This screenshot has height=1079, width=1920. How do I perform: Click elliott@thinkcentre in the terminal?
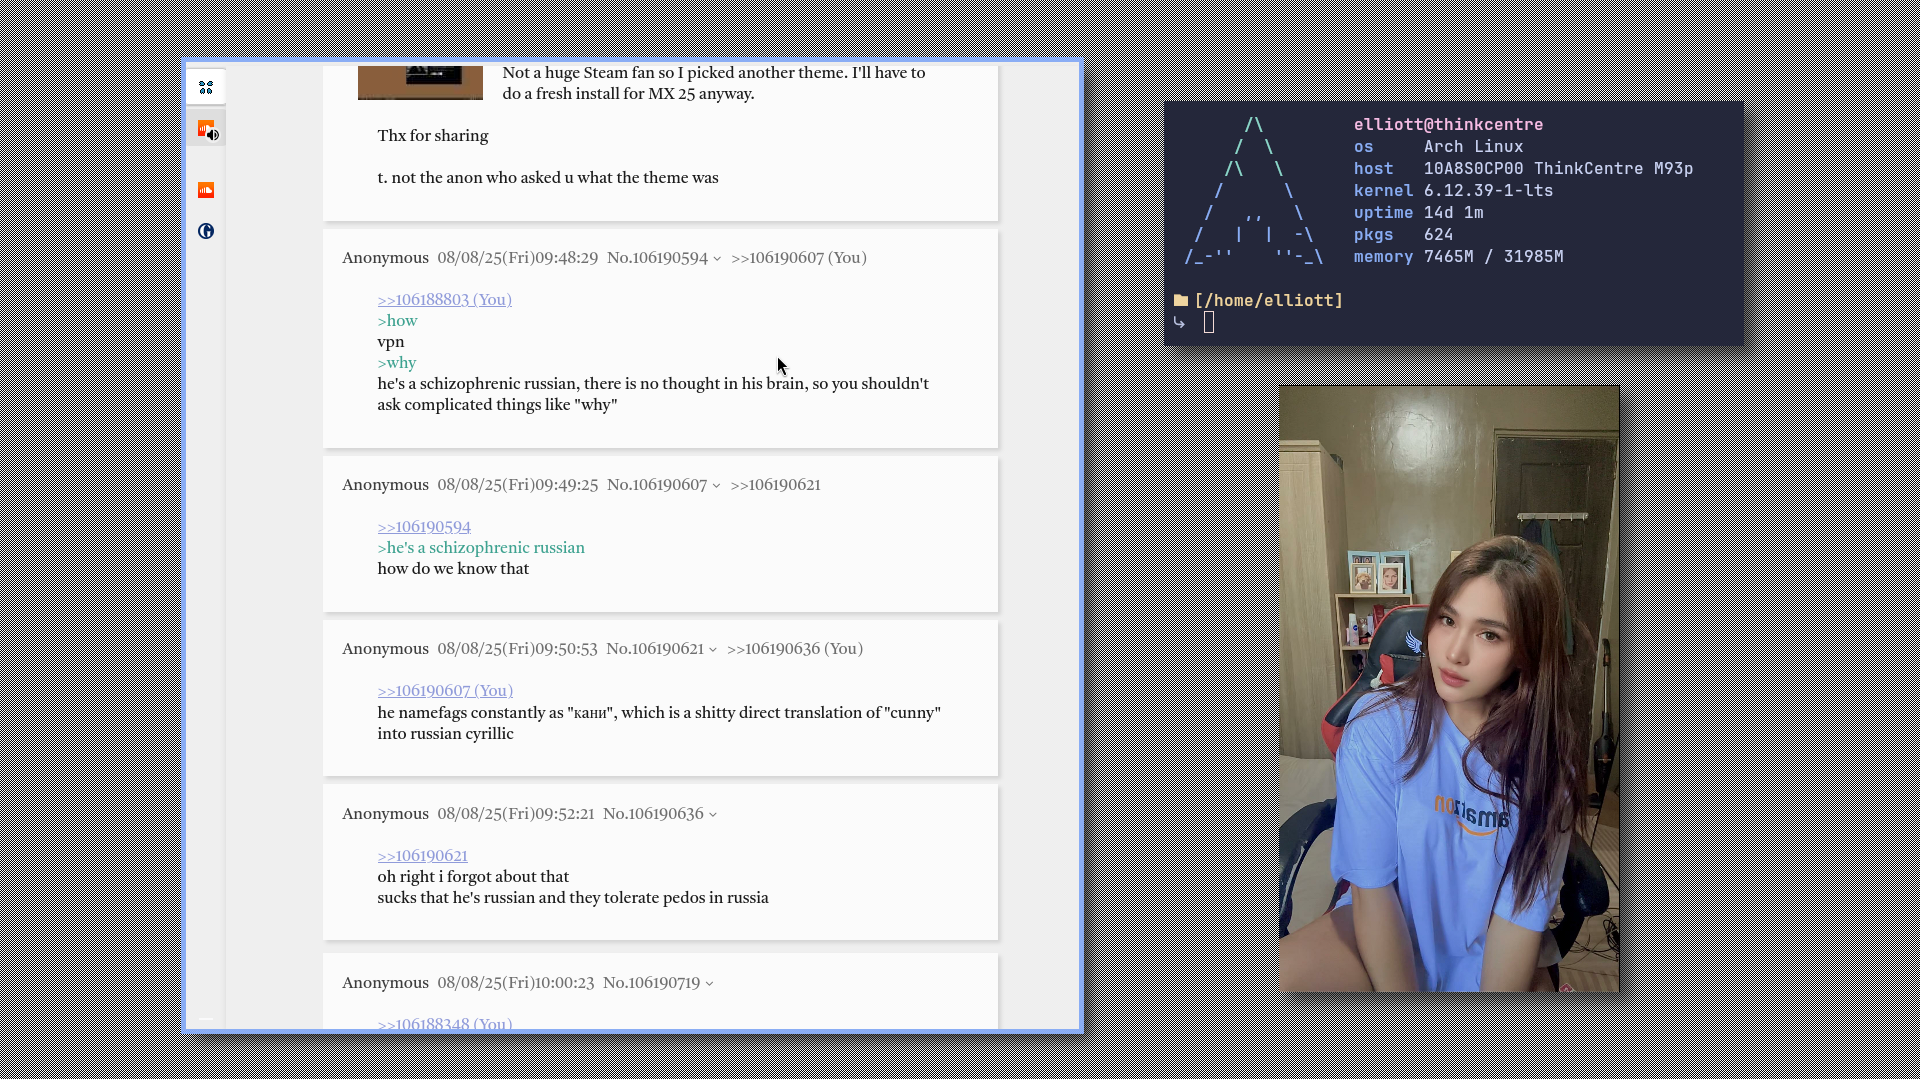pos(1448,125)
